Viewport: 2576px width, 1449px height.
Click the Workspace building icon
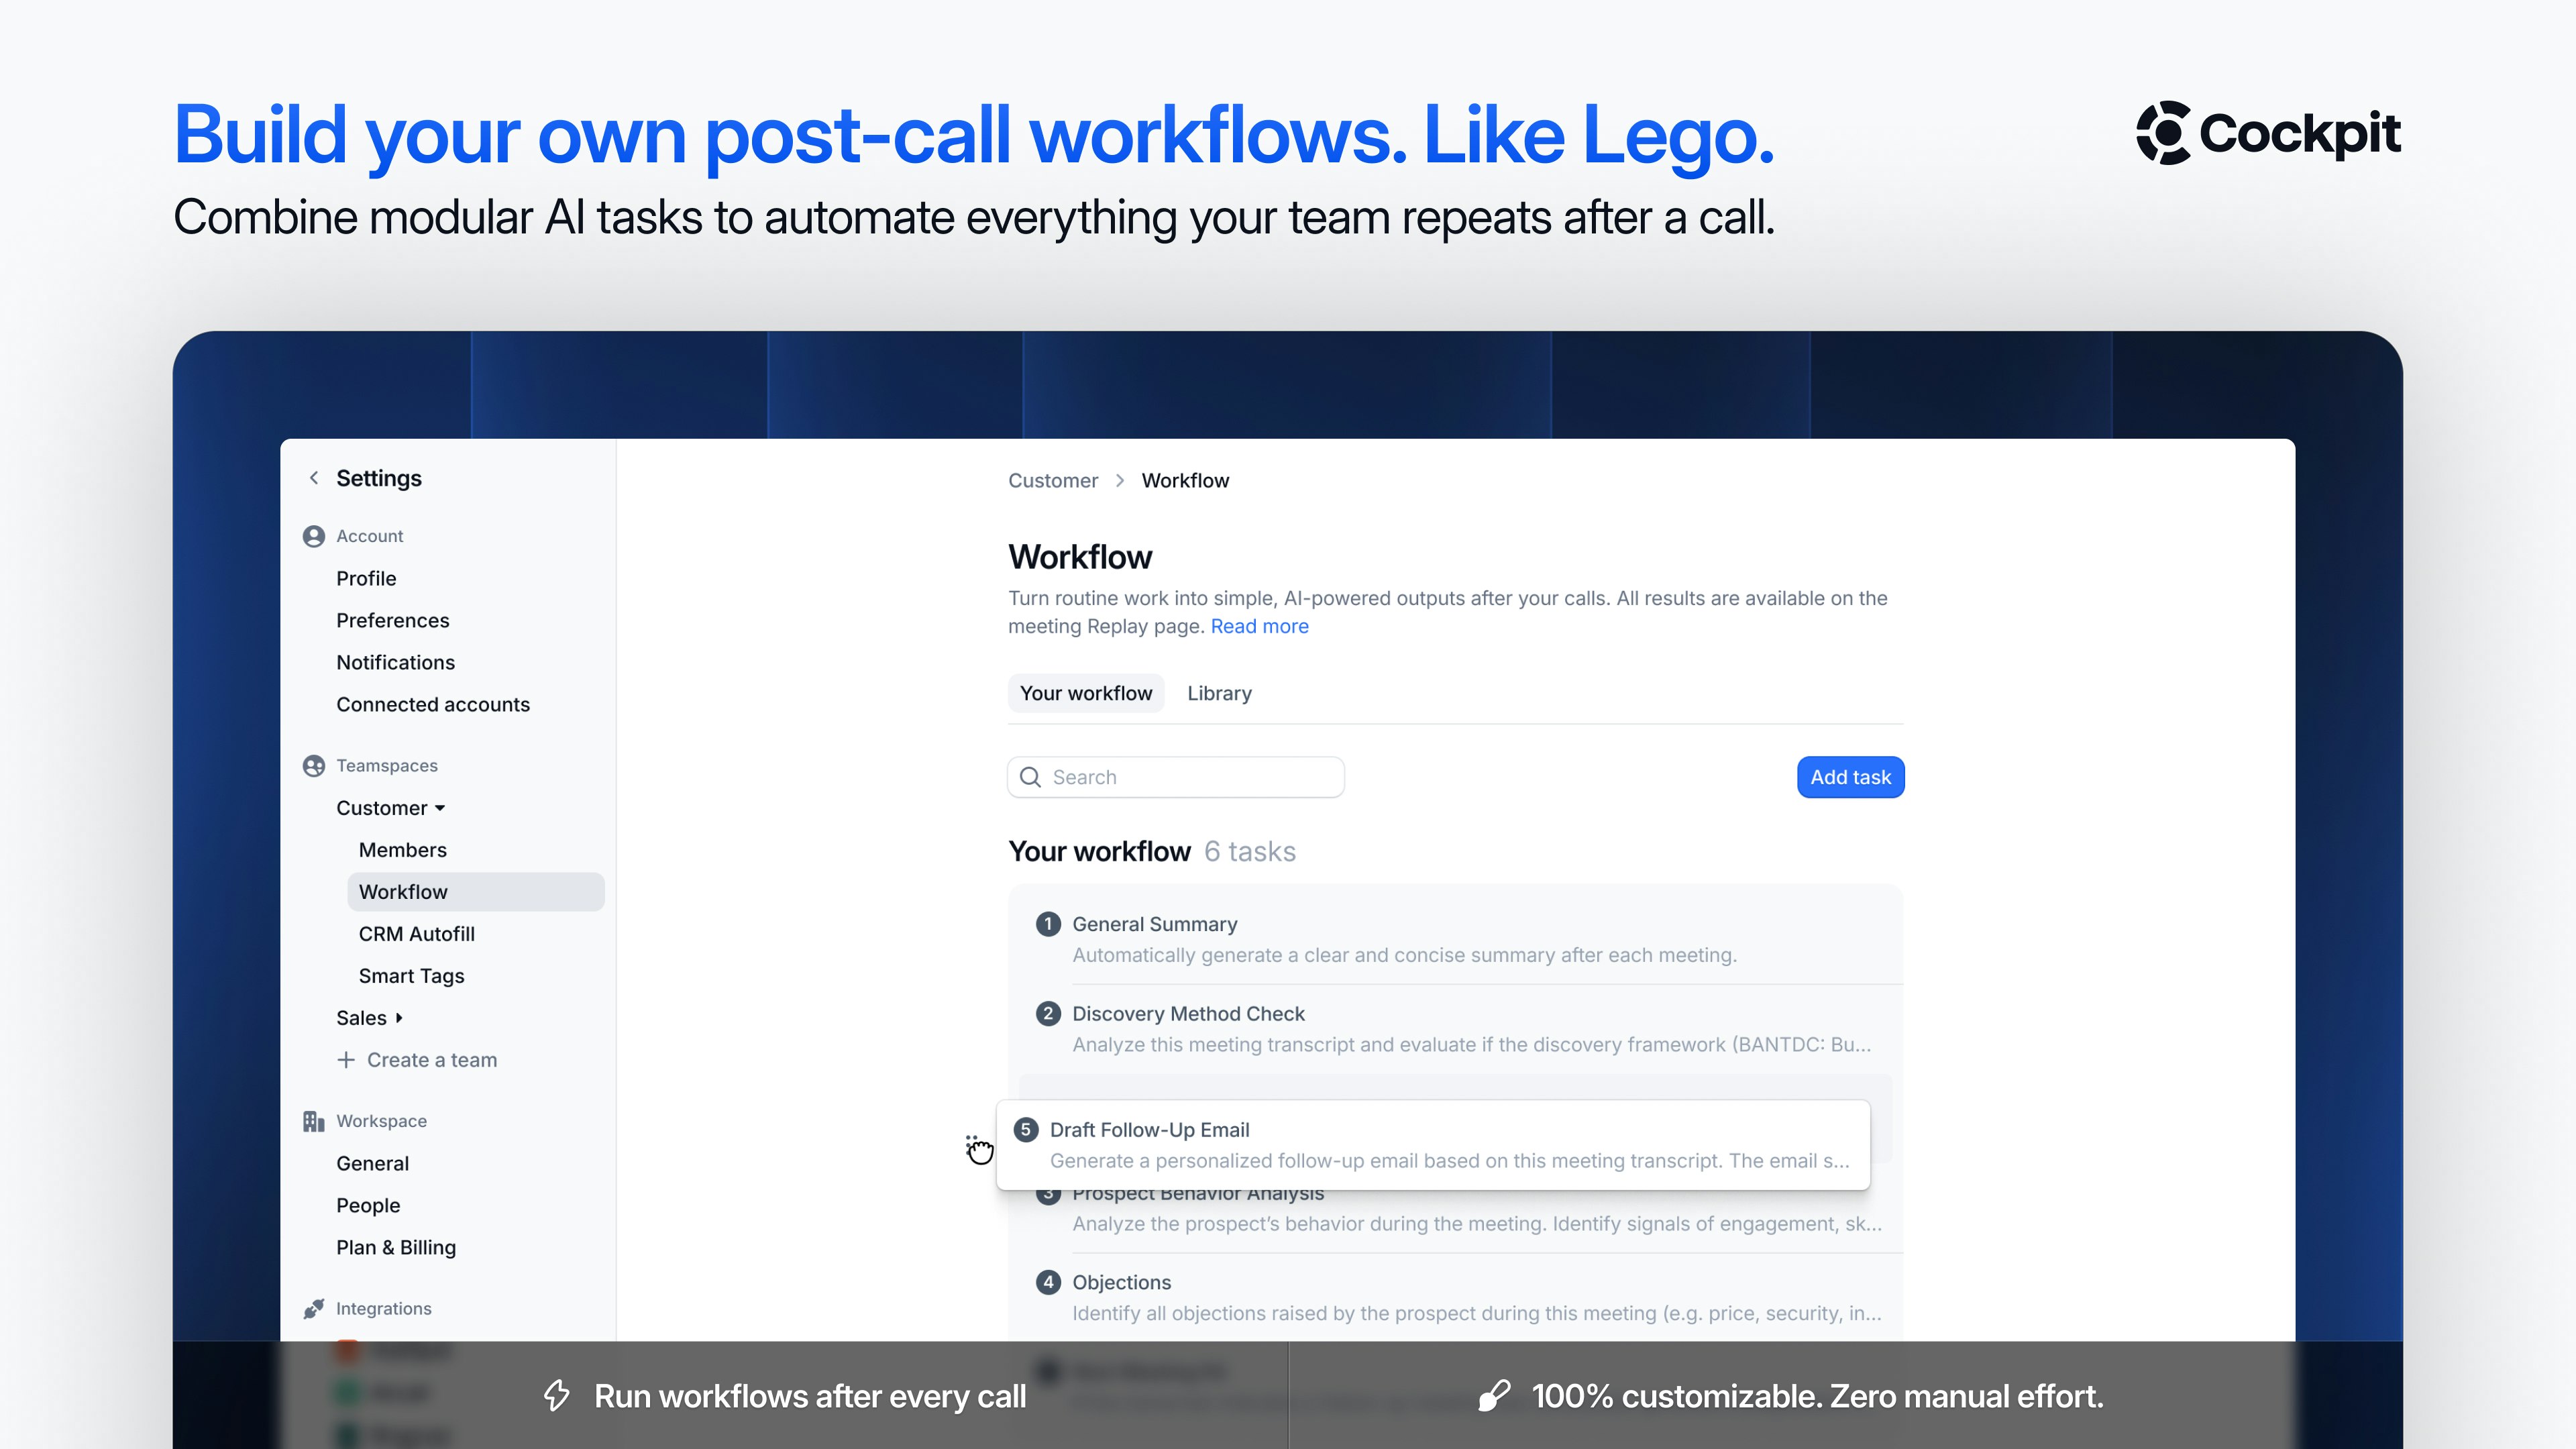(314, 1121)
